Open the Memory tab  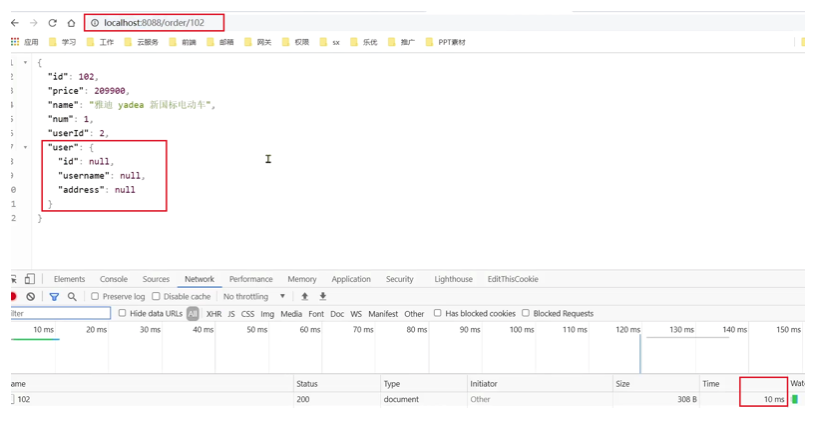302,279
